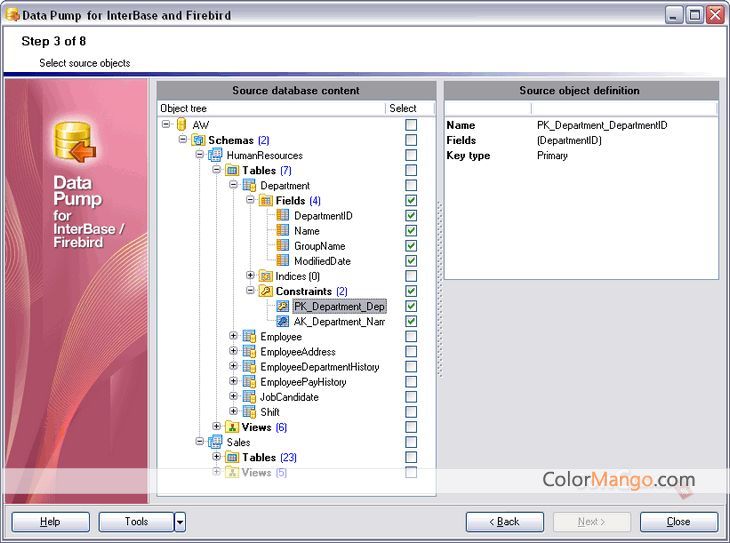Click the Shift table icon

click(249, 412)
